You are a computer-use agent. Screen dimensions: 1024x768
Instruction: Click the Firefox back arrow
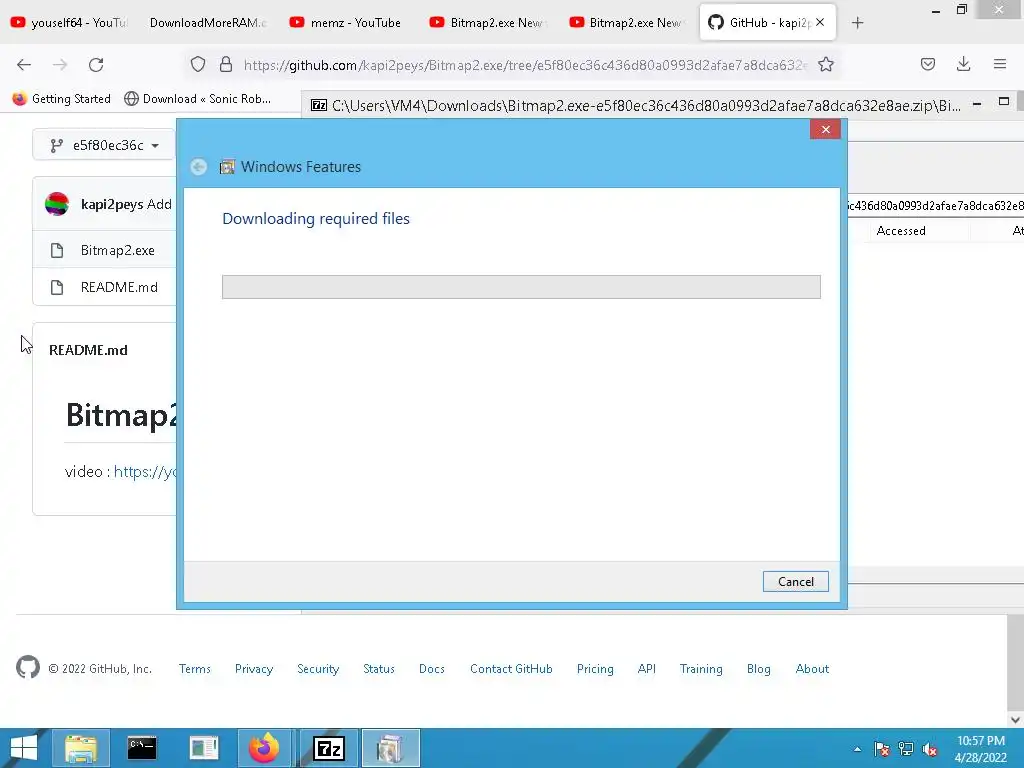pos(24,65)
